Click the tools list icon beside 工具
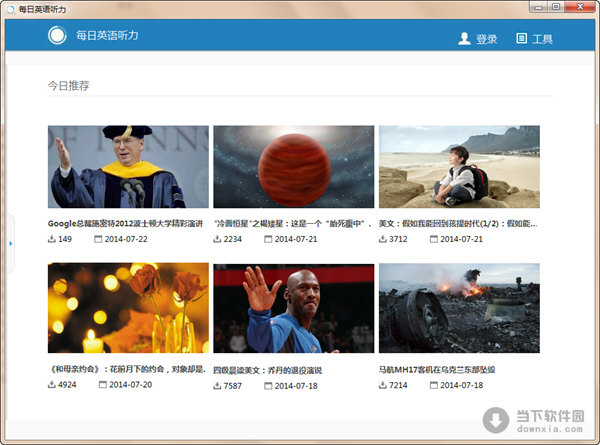600x445 pixels. click(x=521, y=38)
